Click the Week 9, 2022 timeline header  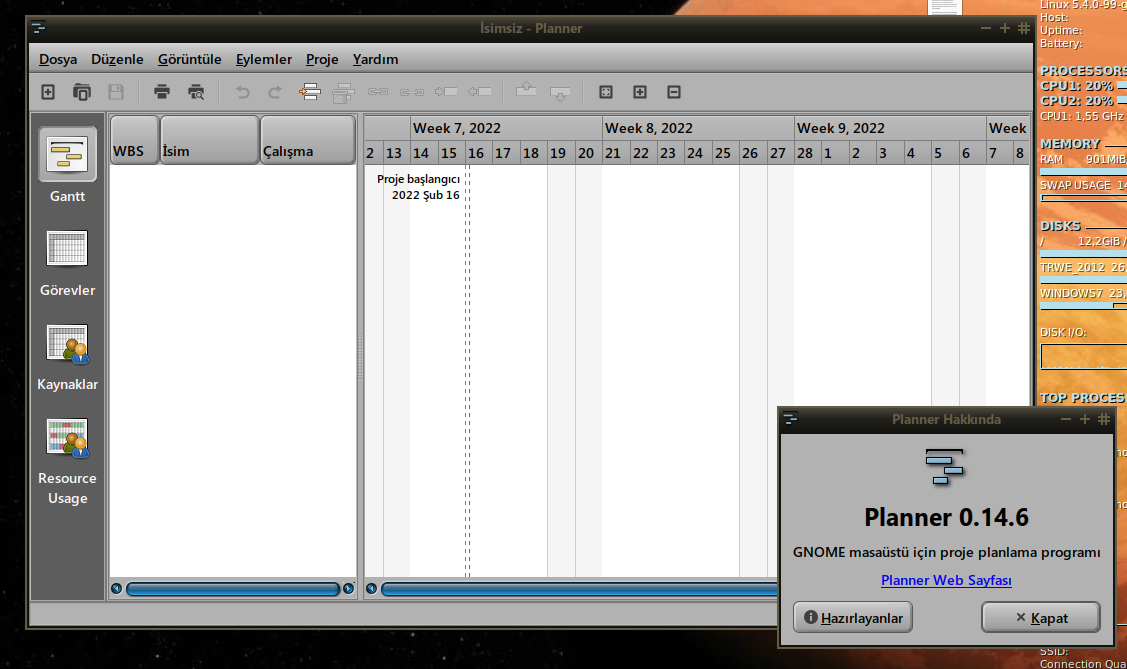(x=890, y=128)
